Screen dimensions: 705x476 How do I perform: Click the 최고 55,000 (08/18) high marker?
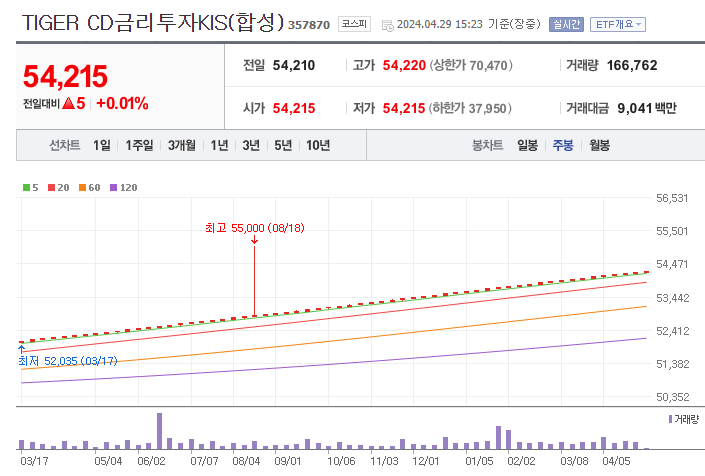(x=254, y=228)
